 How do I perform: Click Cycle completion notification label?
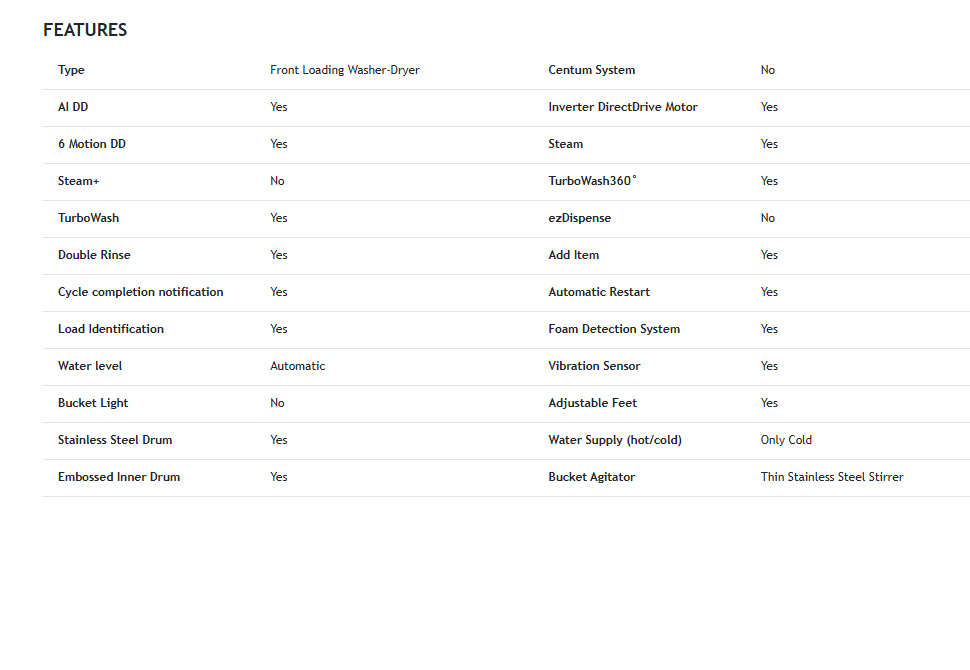(x=140, y=292)
